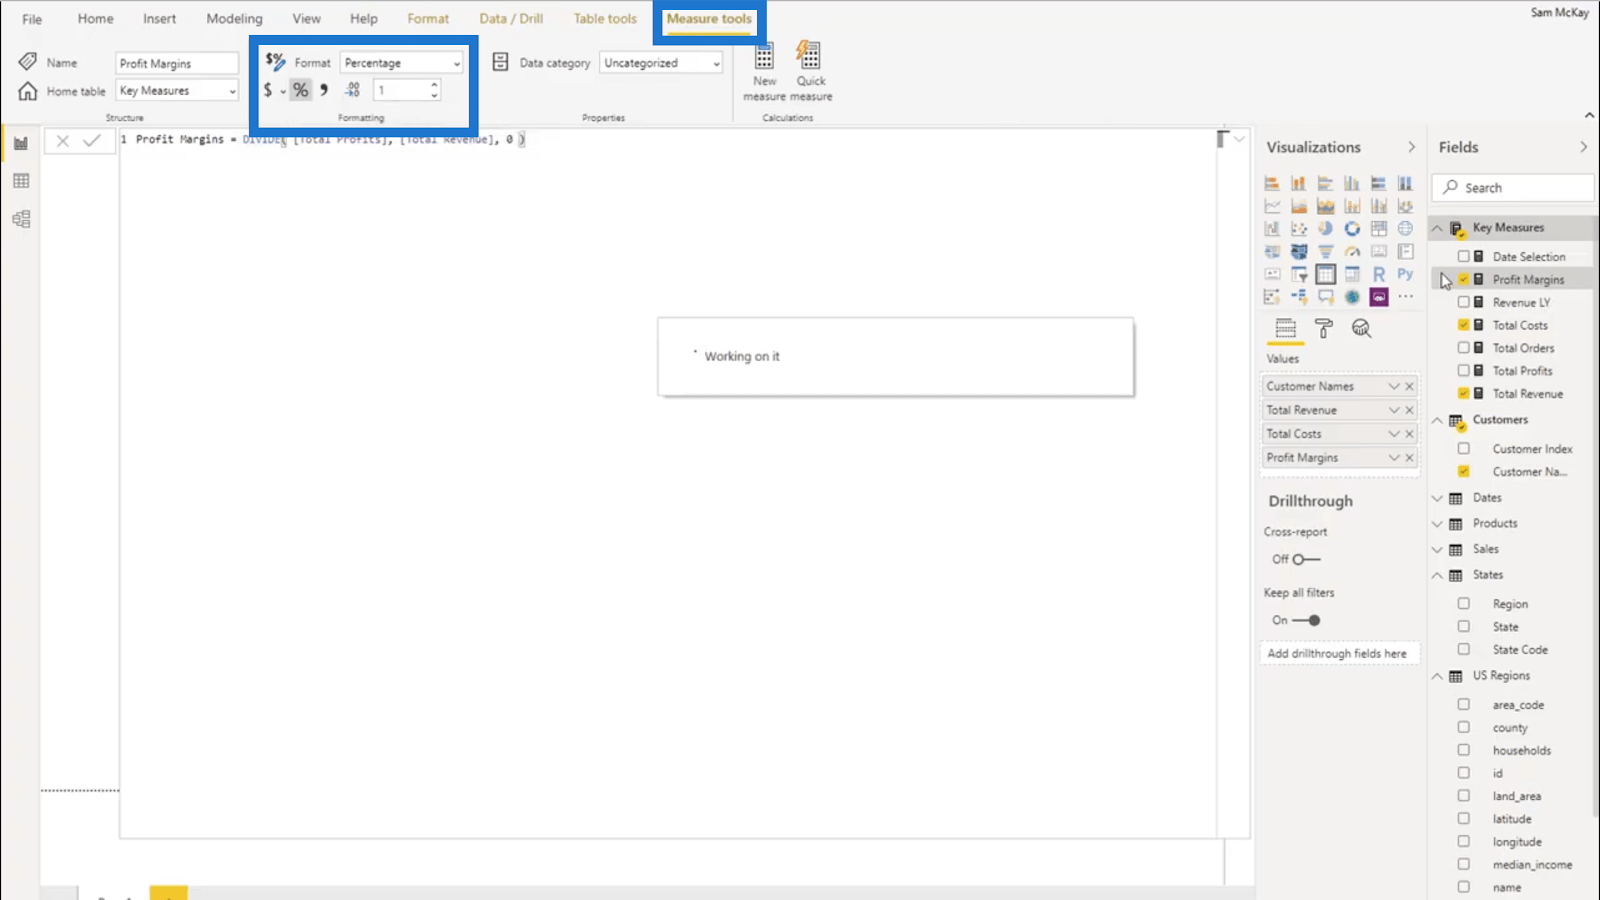Select the funnel visual
This screenshot has width=1600, height=900.
pyautogui.click(x=1325, y=251)
